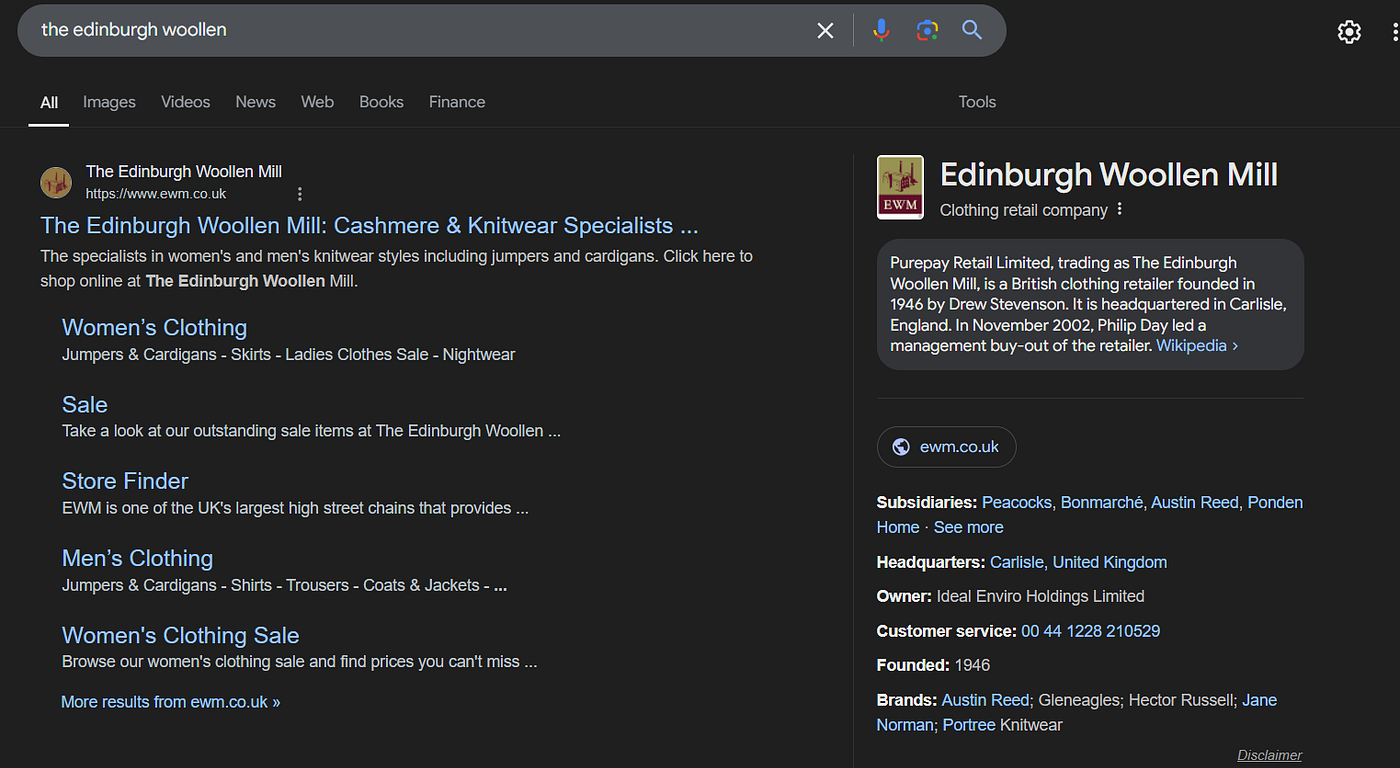This screenshot has width=1400, height=768.
Task: Click the ewm.co.uk result favicon
Action: [x=56, y=183]
